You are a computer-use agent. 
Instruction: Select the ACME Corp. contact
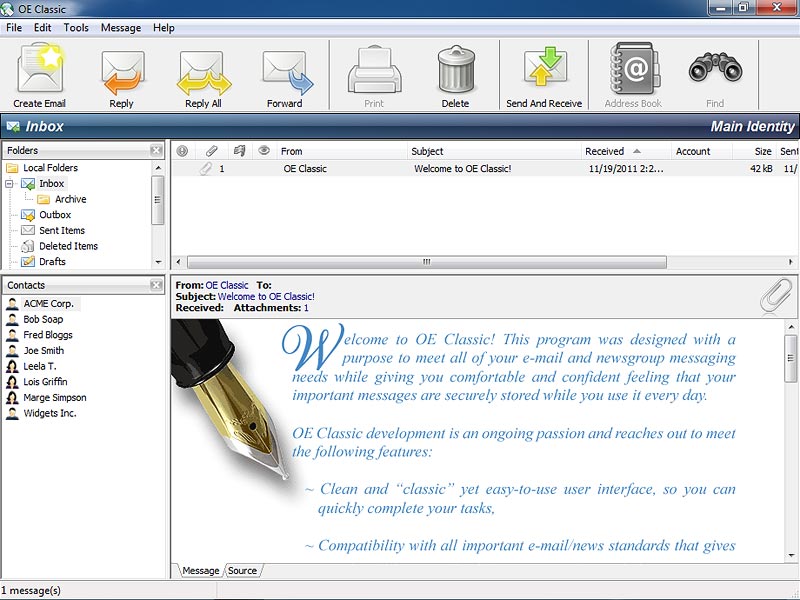tap(48, 304)
